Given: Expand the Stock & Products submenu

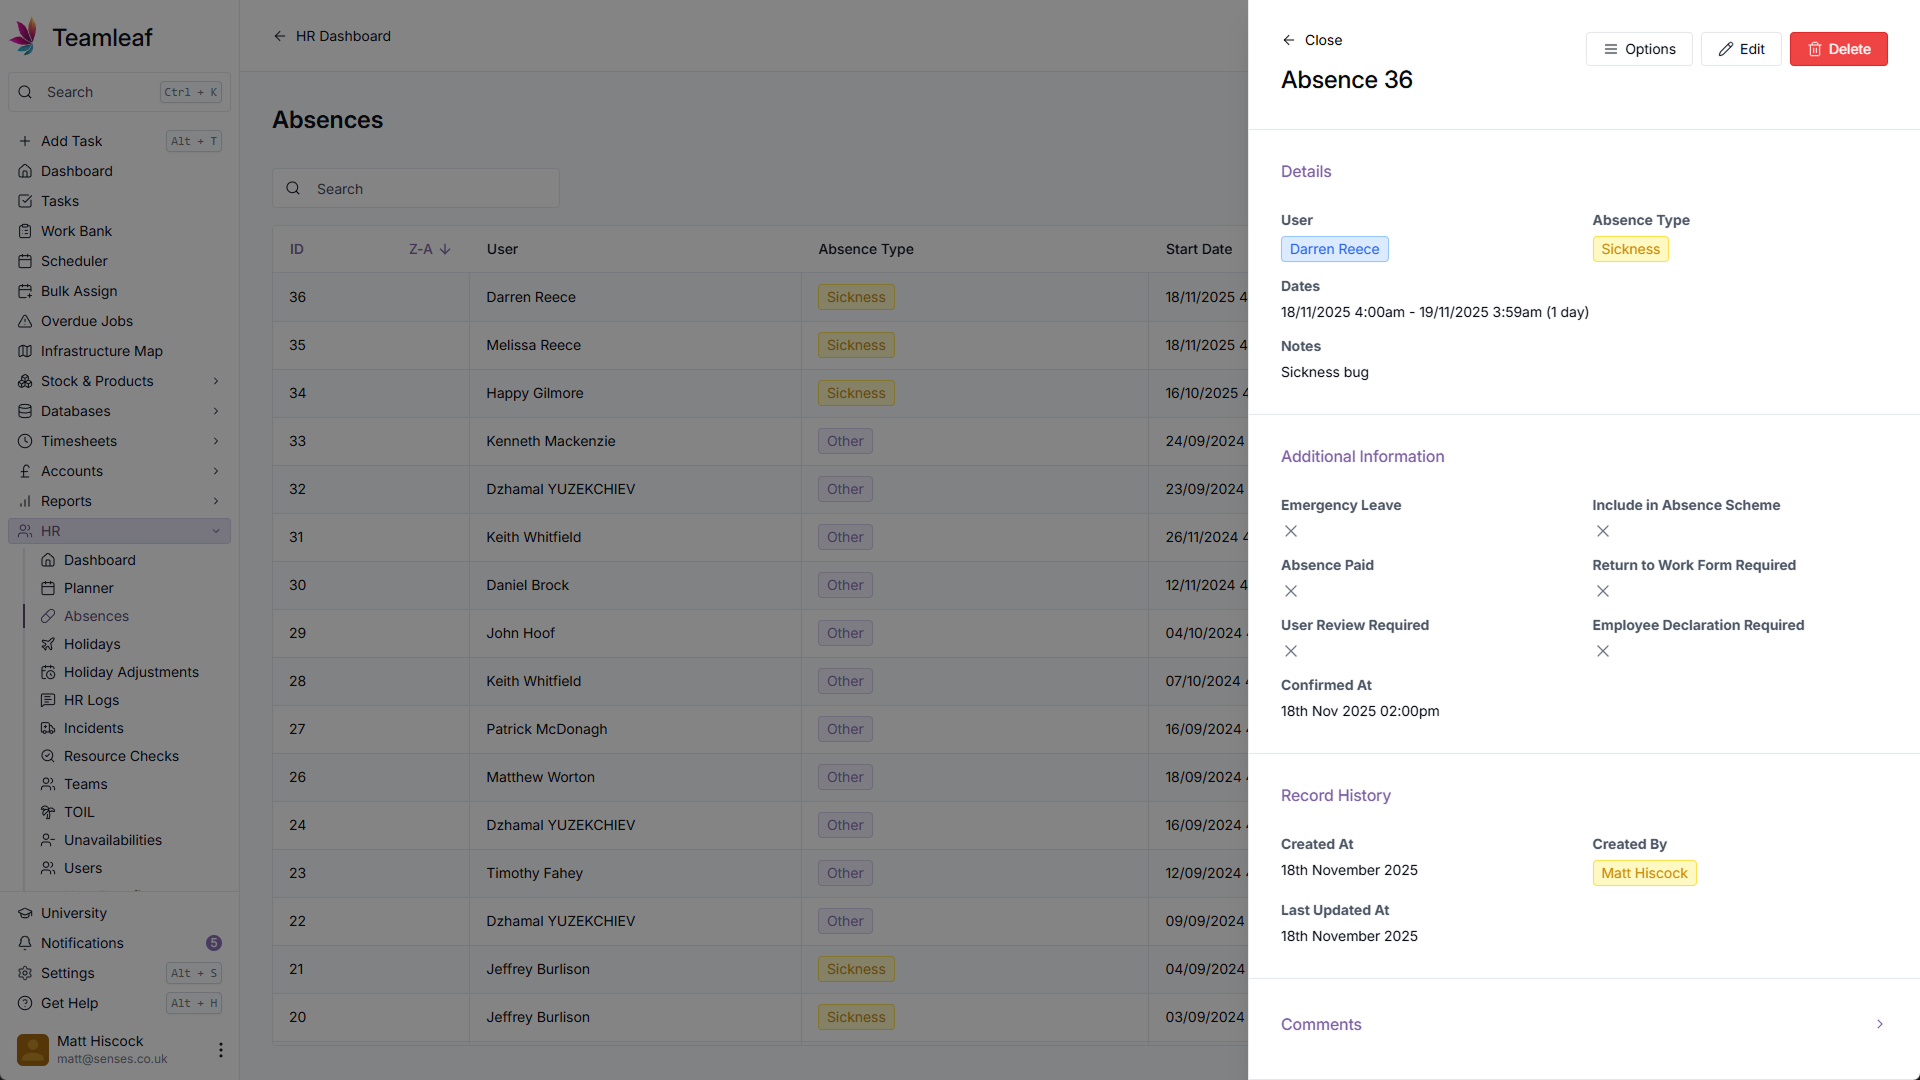Looking at the screenshot, I should [215, 381].
